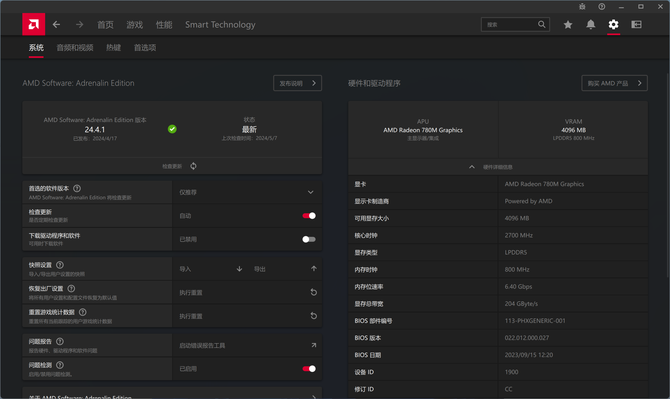Click the green up-to-date checkmark

coord(172,129)
